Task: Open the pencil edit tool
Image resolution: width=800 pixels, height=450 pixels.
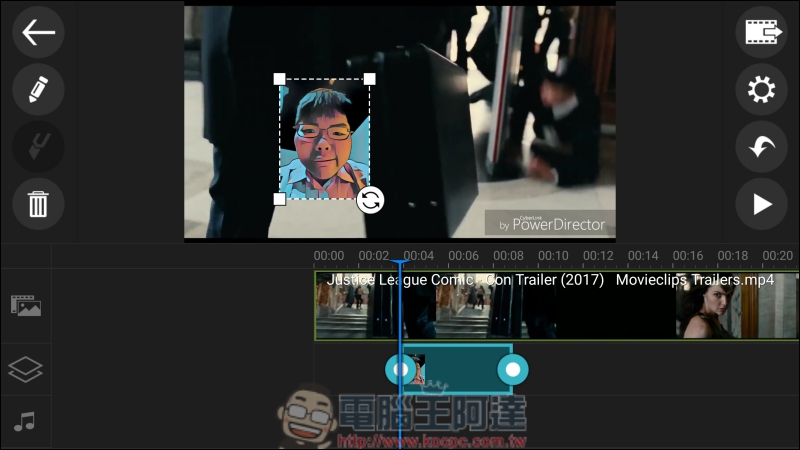Action: tap(38, 89)
